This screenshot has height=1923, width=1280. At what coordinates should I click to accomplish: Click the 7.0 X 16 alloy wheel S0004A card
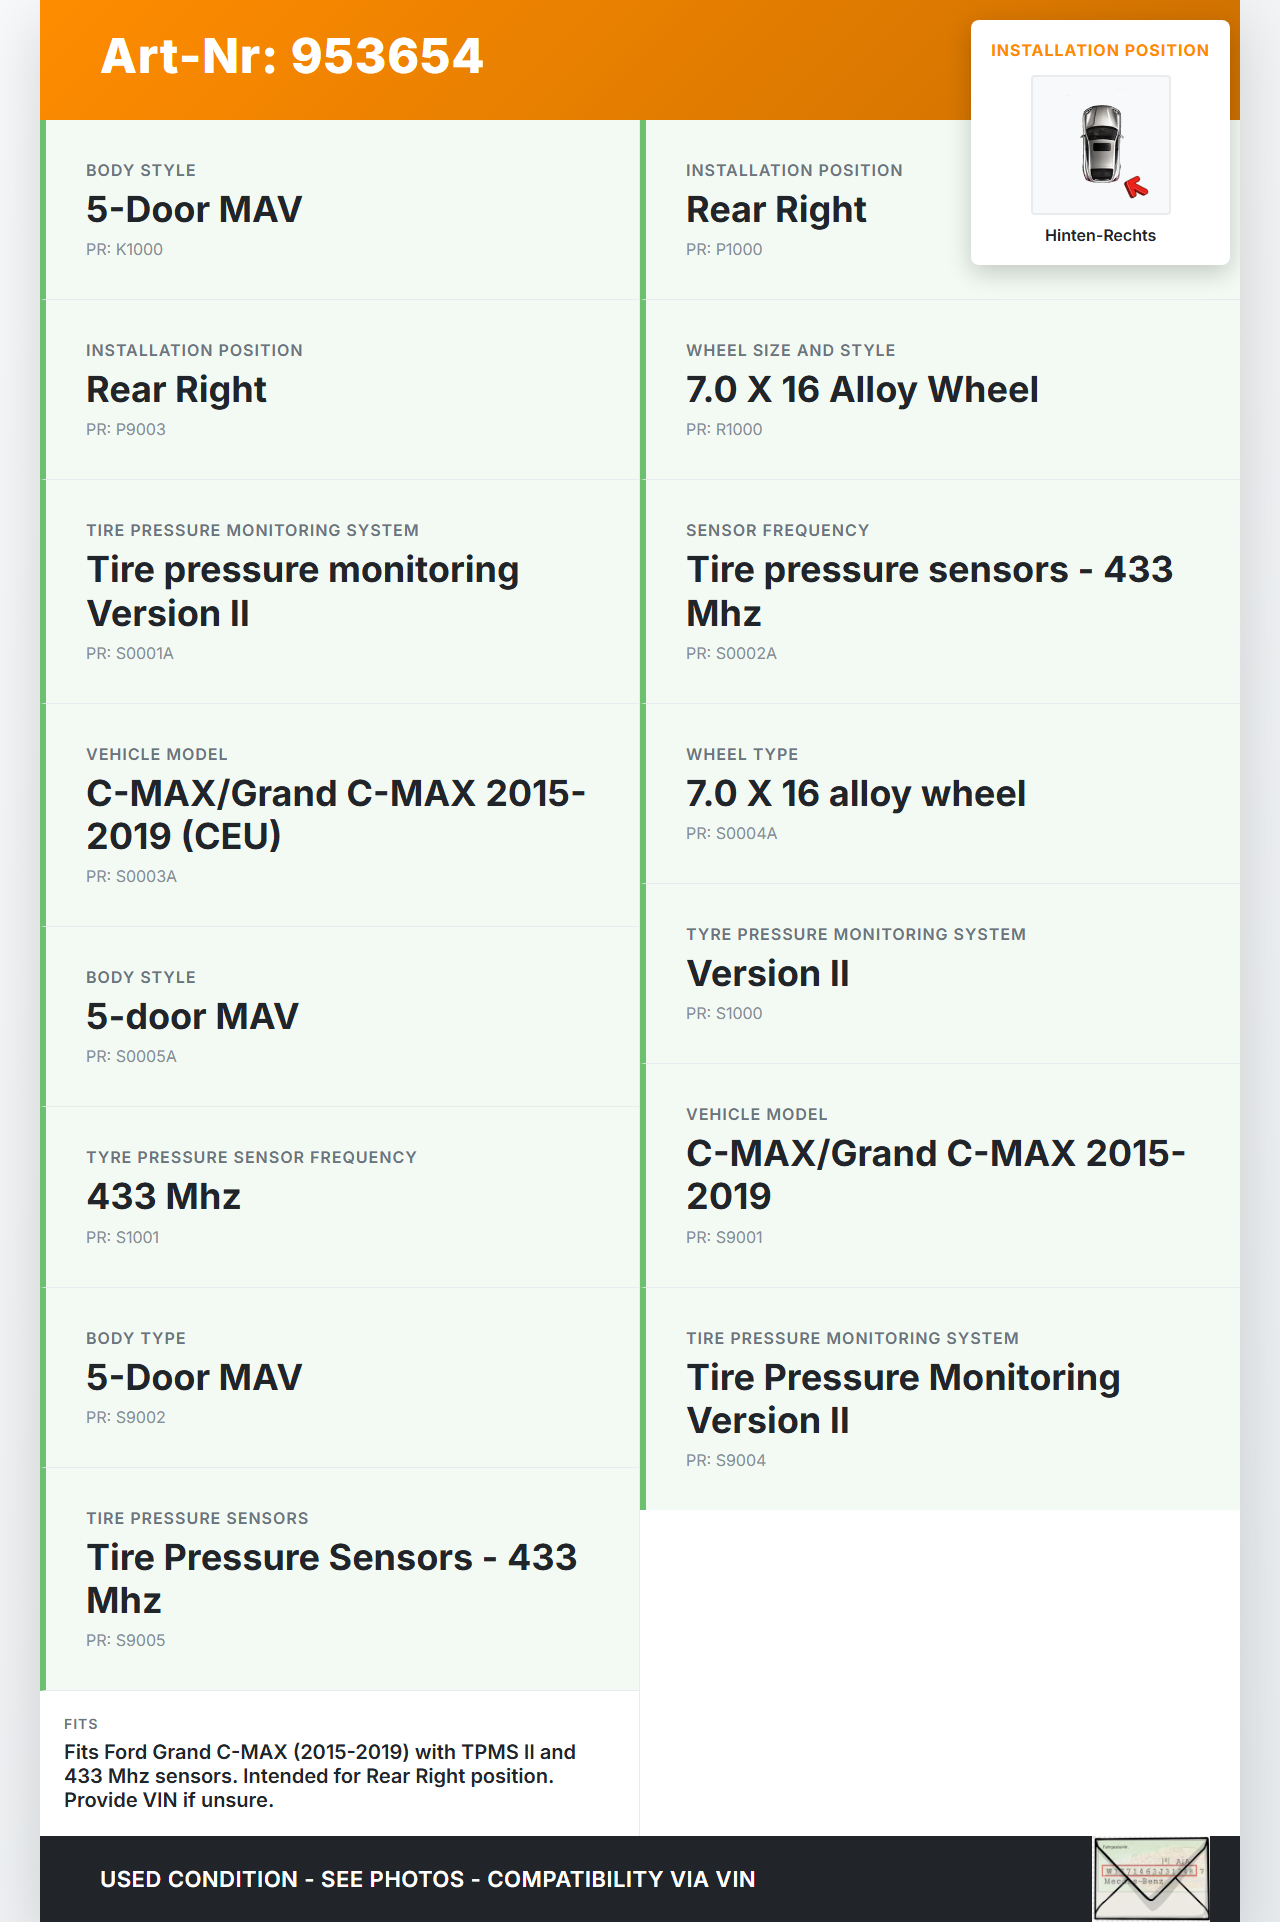click(x=940, y=794)
